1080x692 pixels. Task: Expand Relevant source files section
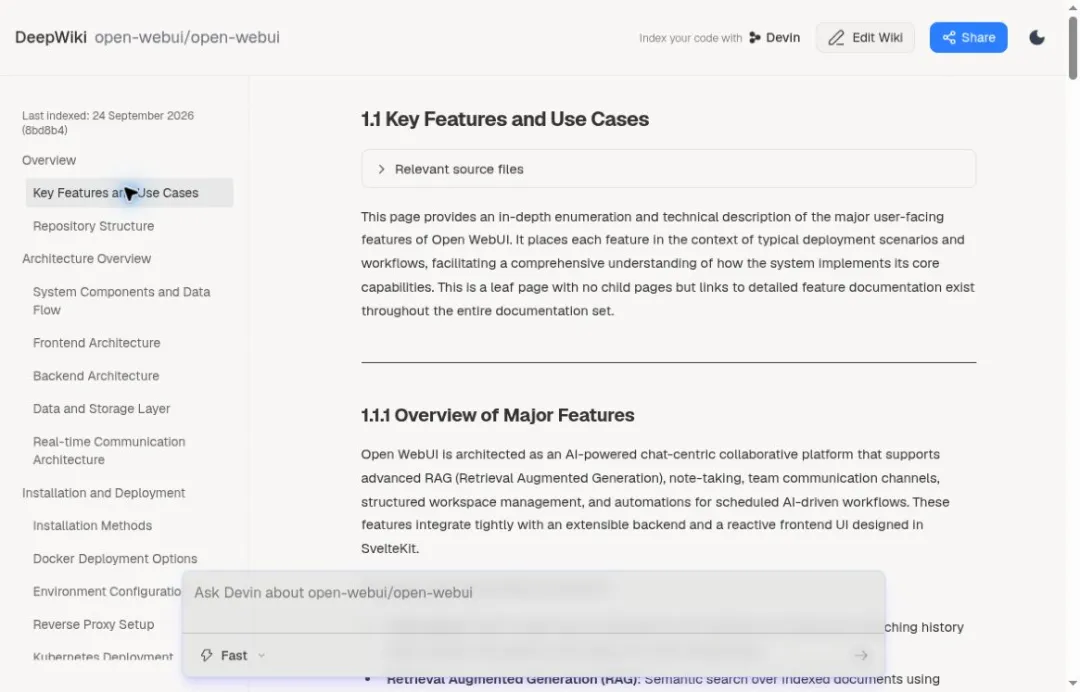click(668, 169)
